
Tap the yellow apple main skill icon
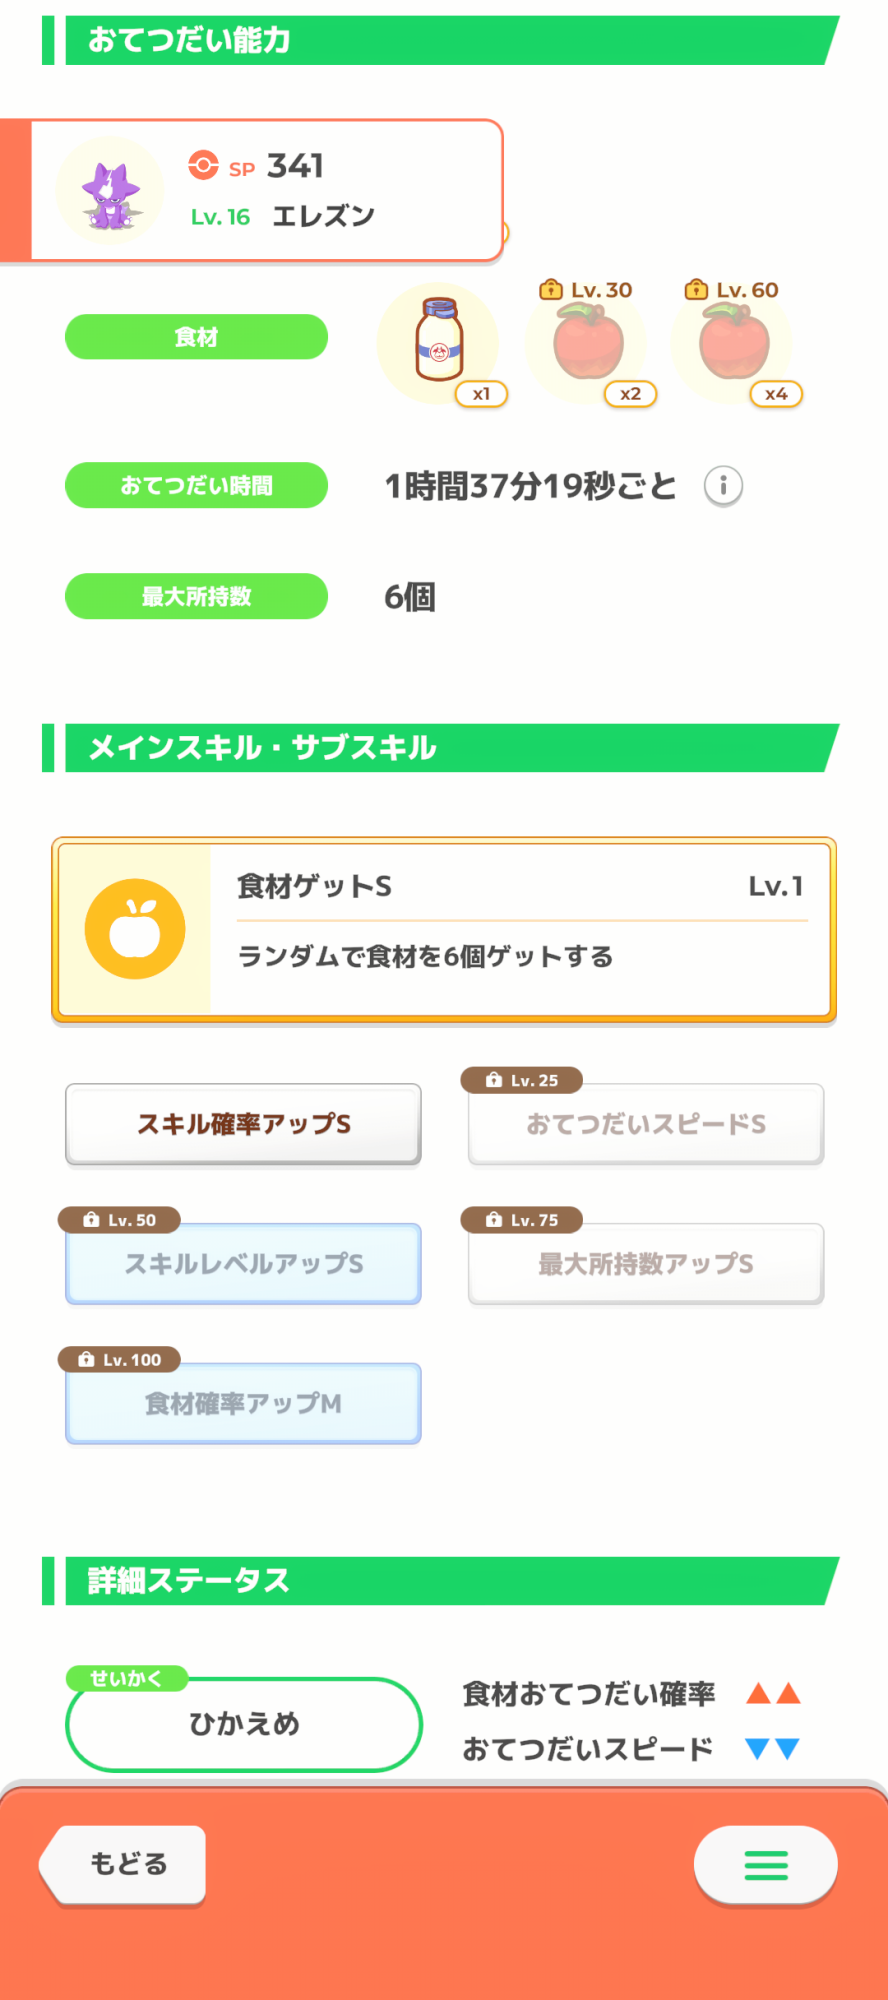click(x=135, y=929)
